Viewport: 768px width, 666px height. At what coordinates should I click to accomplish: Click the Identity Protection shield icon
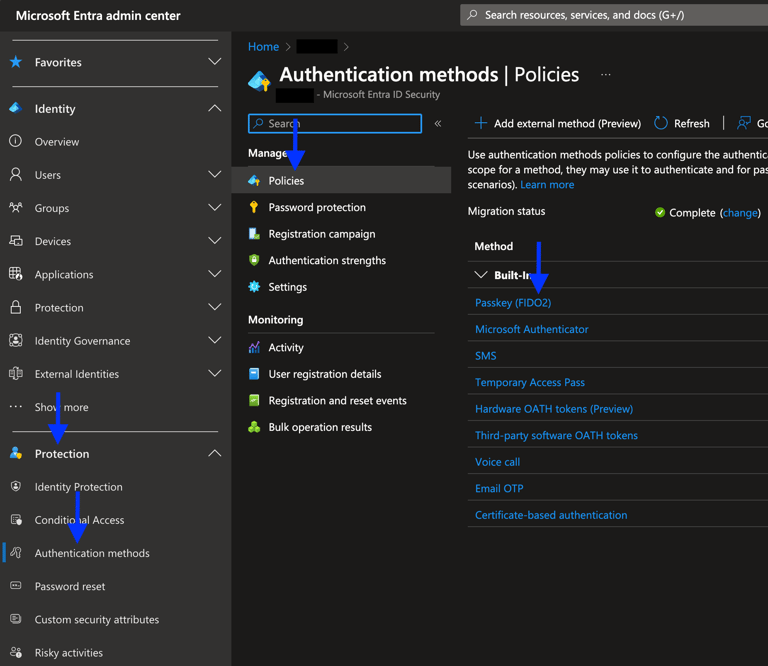click(x=16, y=486)
